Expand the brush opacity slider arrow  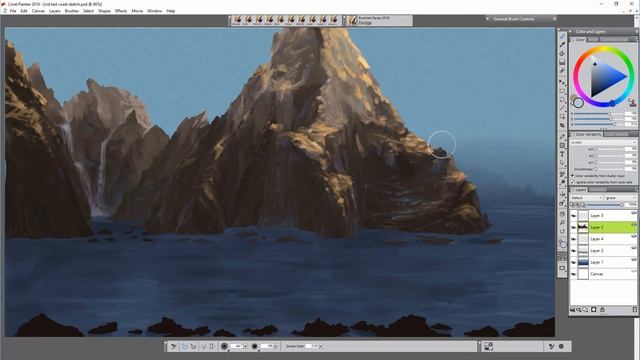tap(276, 346)
